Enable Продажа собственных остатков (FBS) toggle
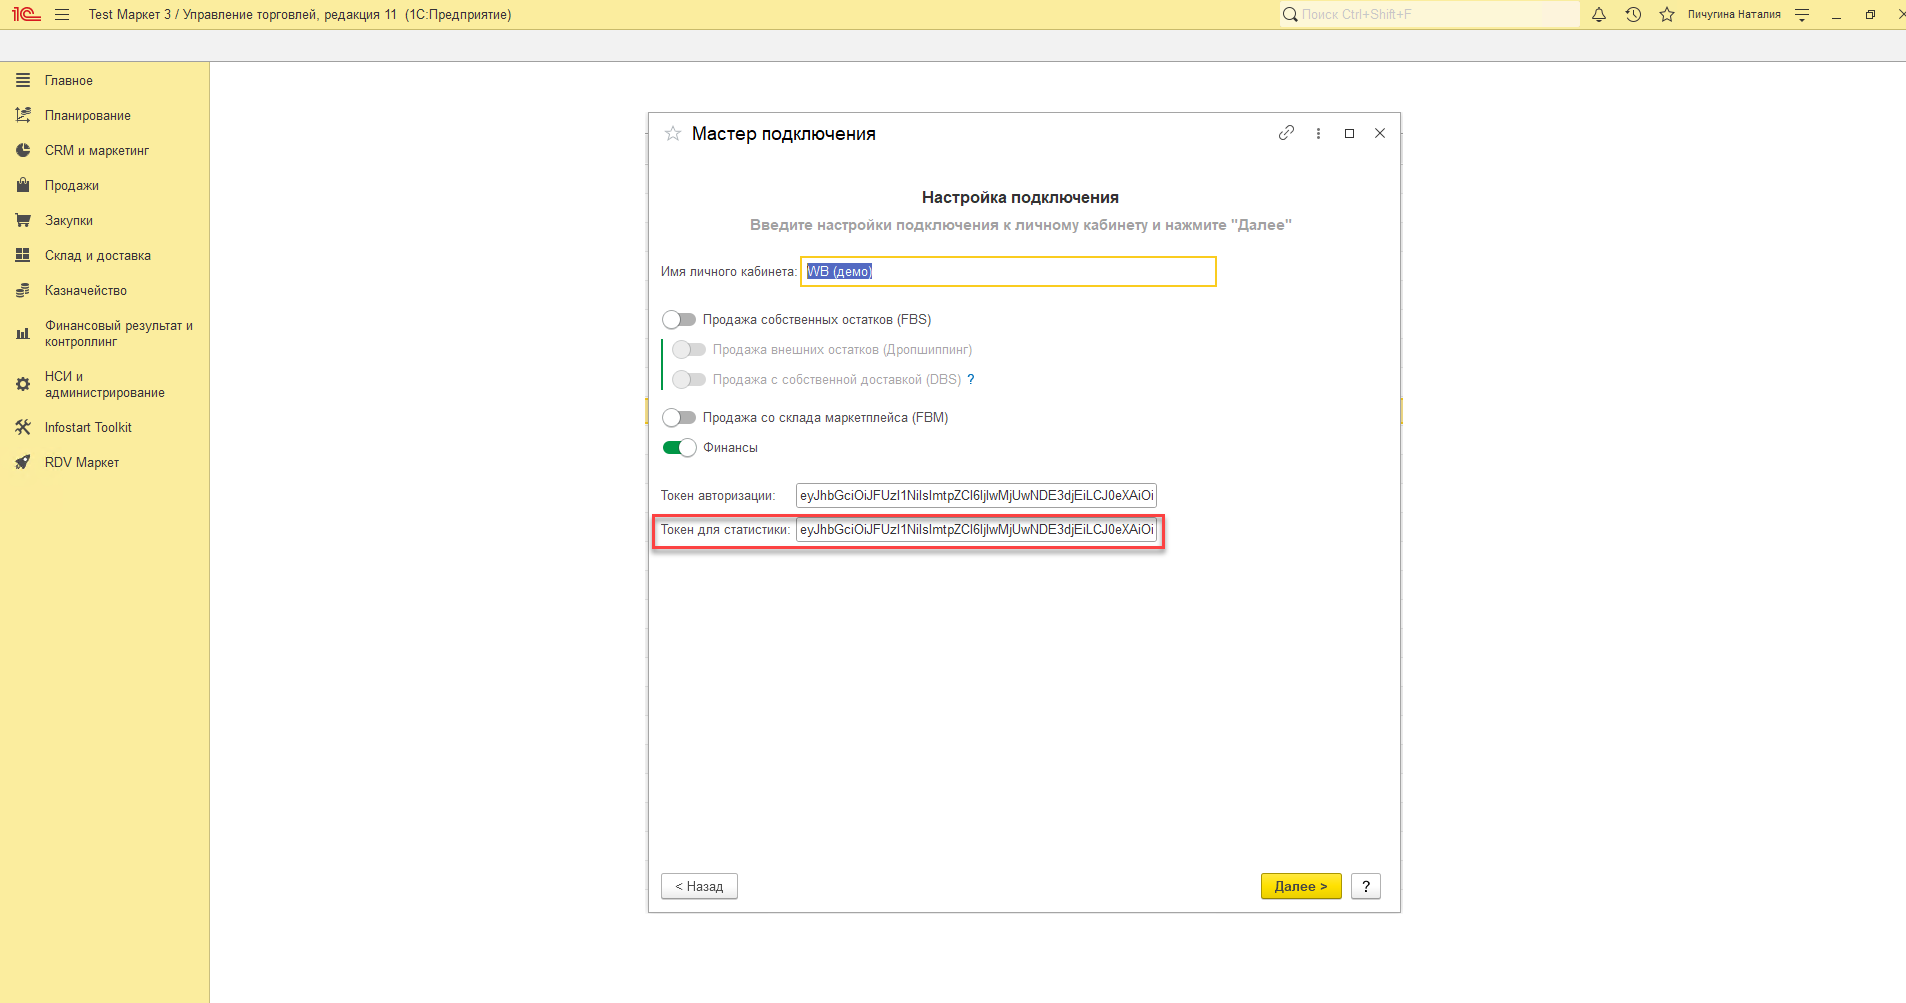The image size is (1906, 1003). coord(679,319)
